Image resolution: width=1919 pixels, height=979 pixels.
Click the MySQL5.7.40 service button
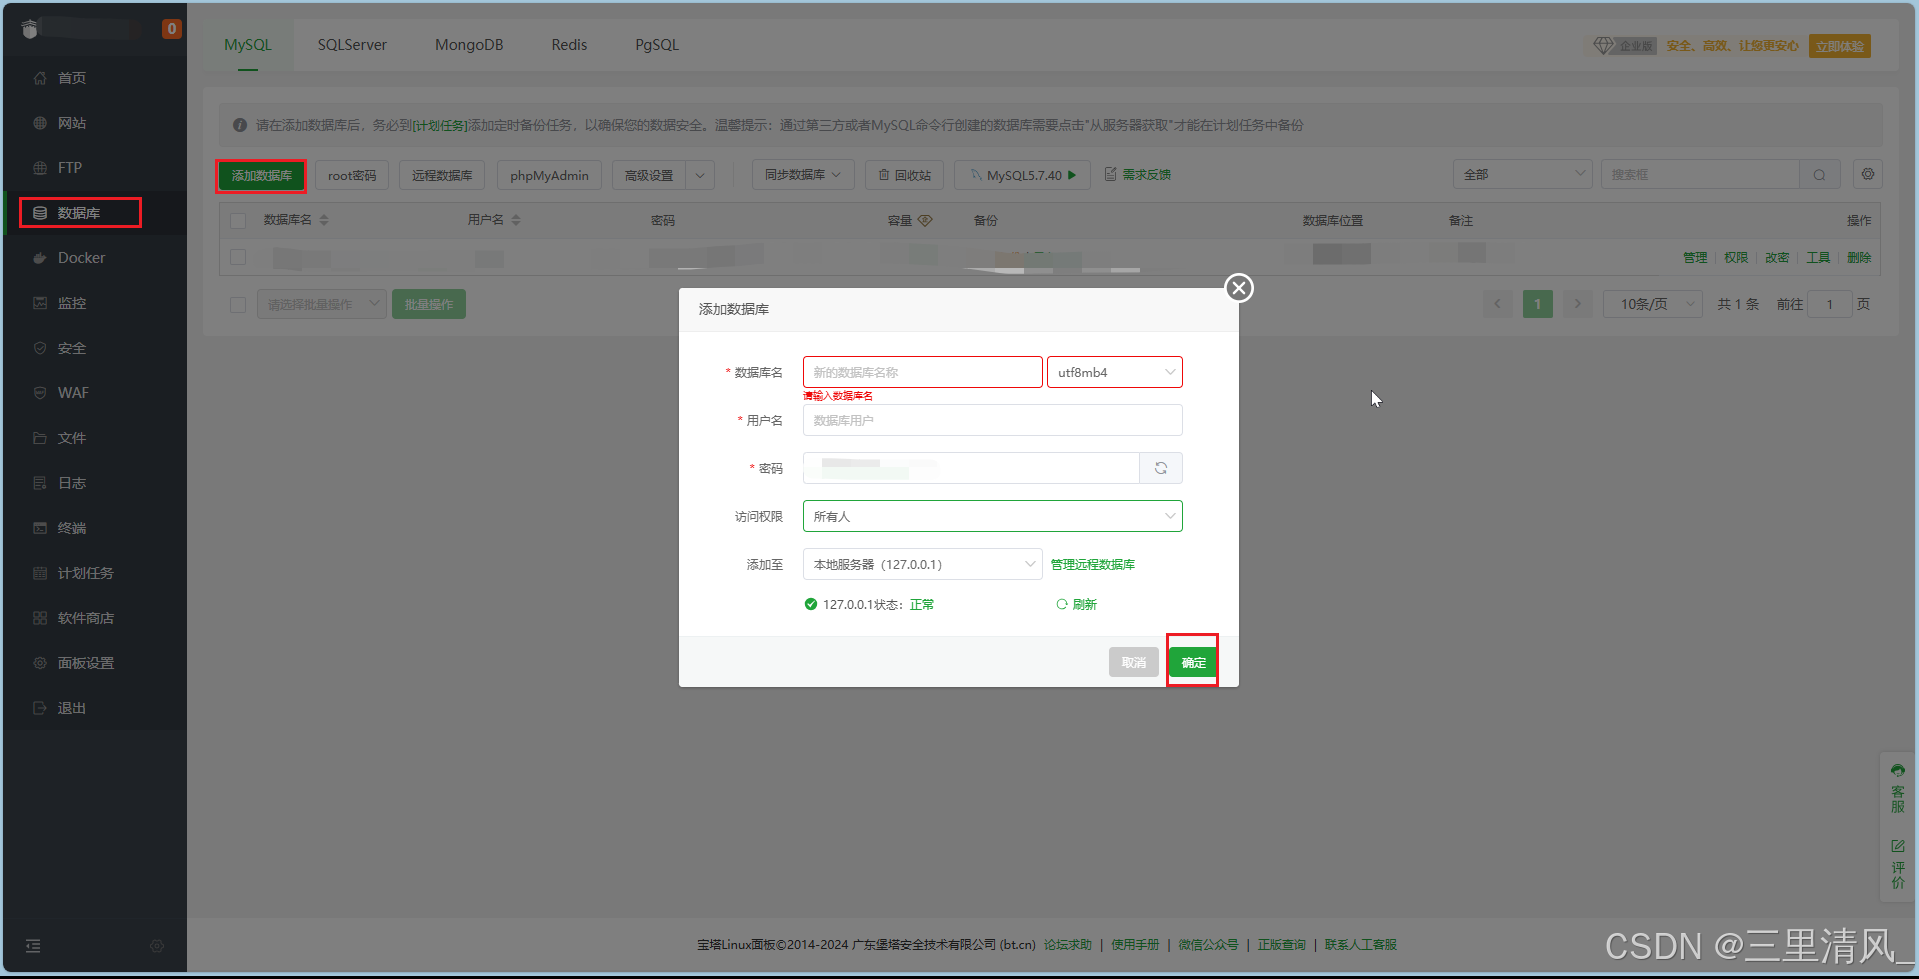click(1022, 175)
